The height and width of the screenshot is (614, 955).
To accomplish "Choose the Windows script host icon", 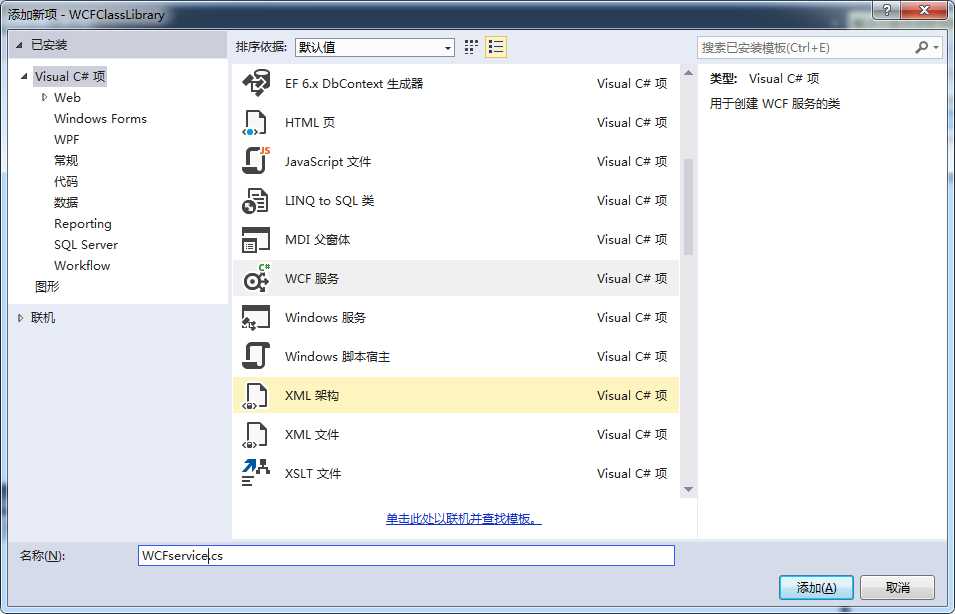I will click(x=256, y=356).
